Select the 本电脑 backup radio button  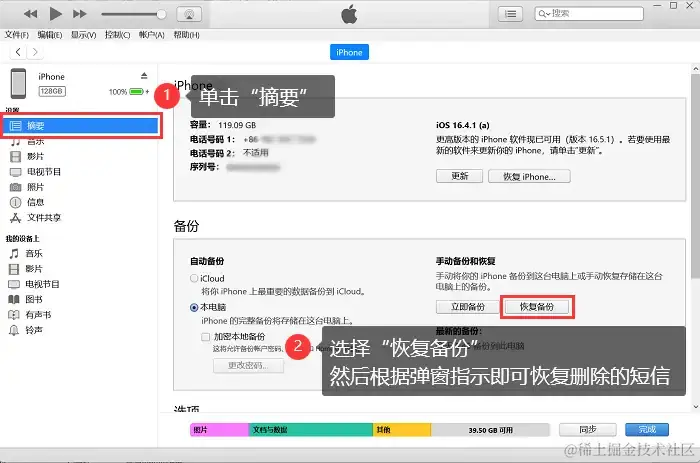[194, 307]
